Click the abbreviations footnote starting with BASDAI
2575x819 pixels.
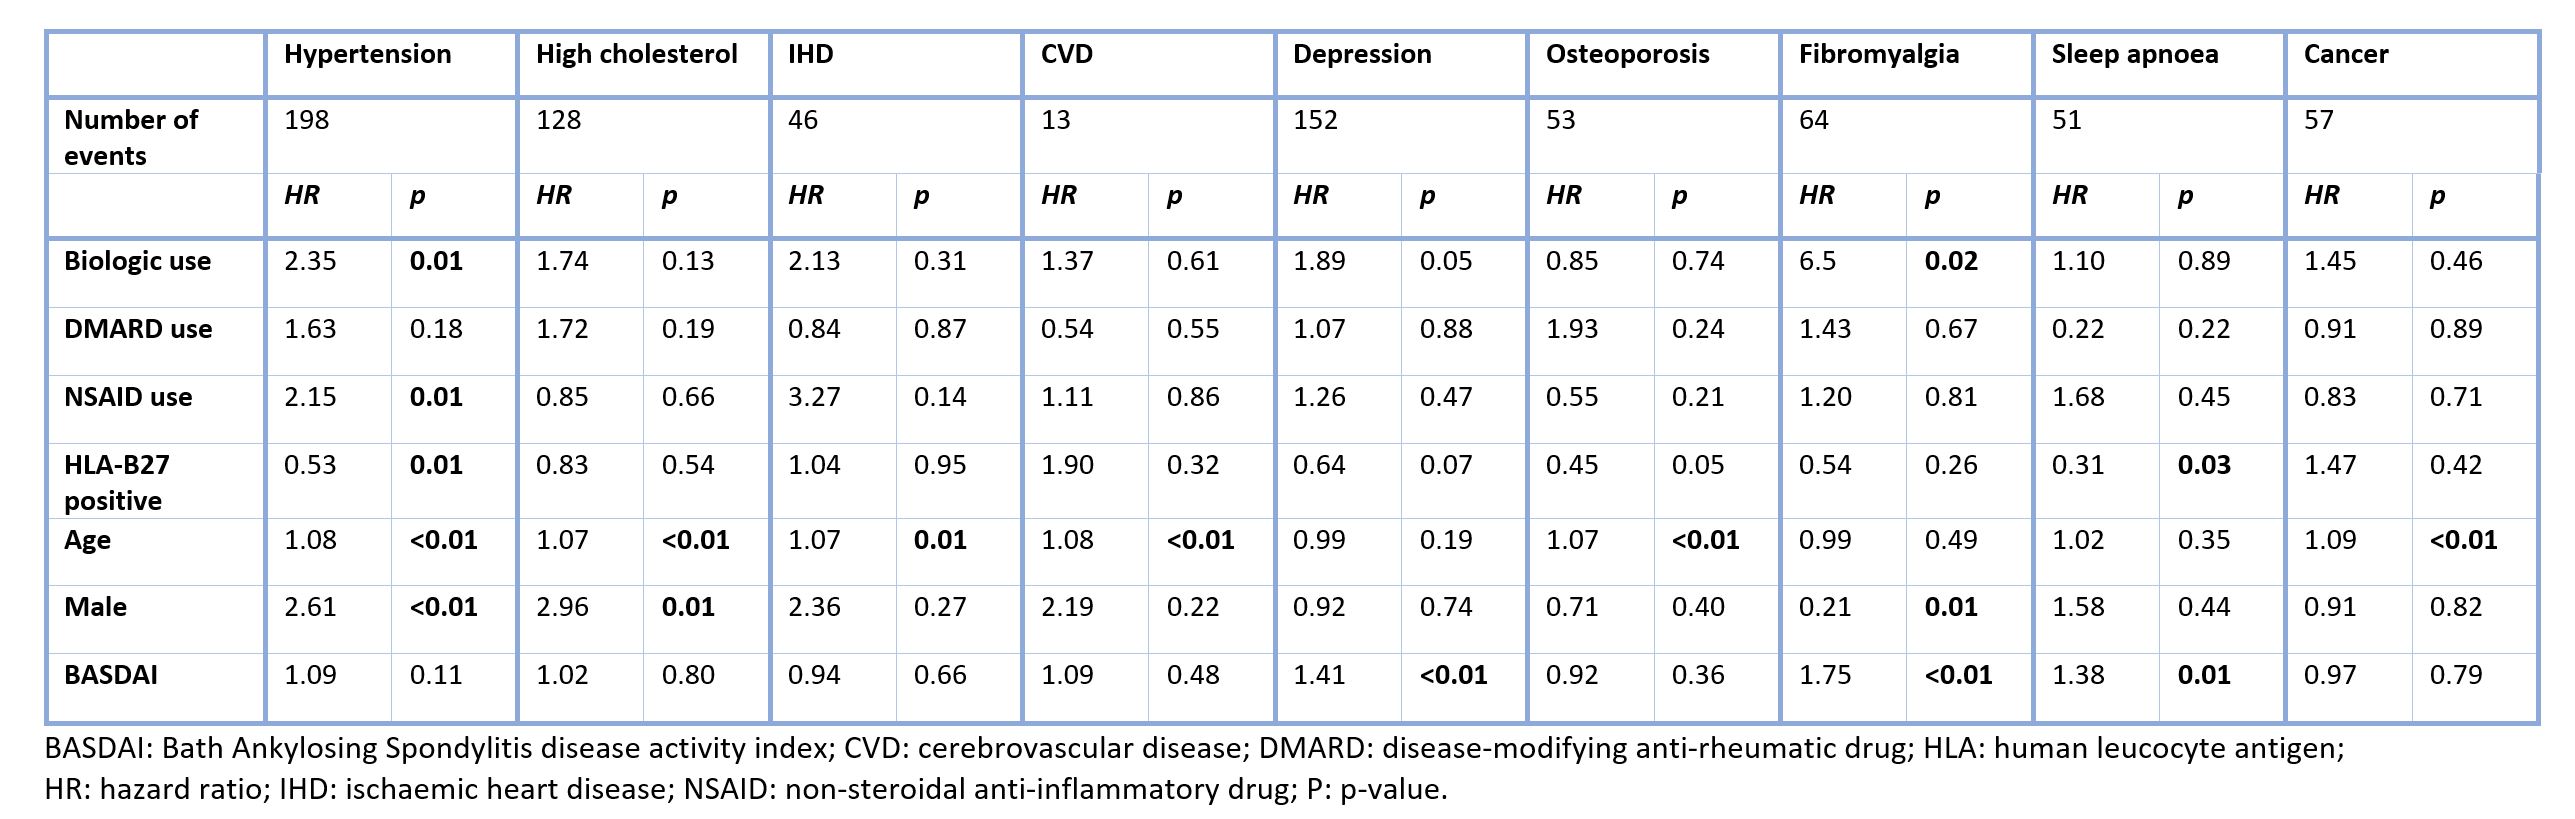point(694,769)
